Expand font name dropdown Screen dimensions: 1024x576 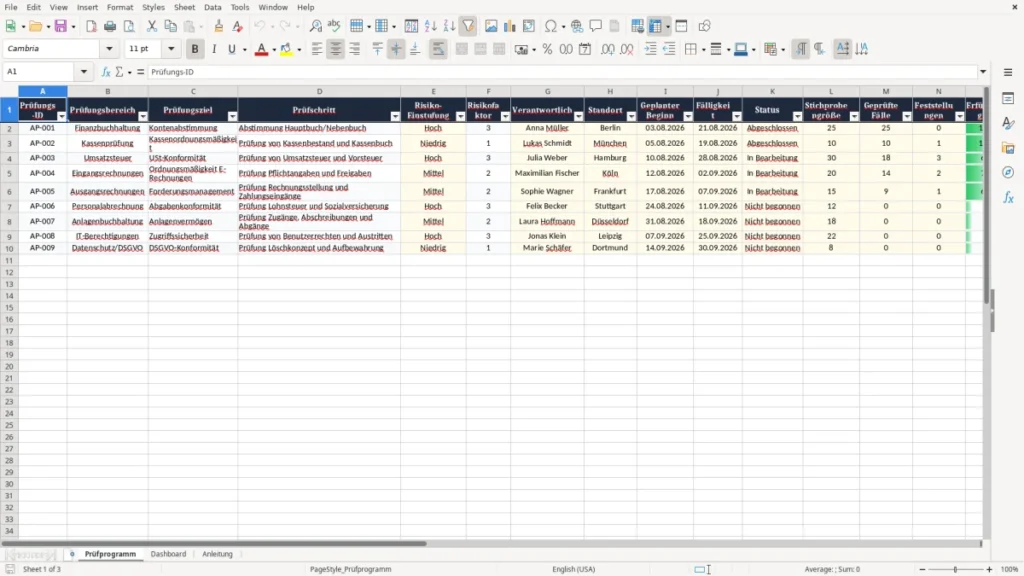click(109, 48)
